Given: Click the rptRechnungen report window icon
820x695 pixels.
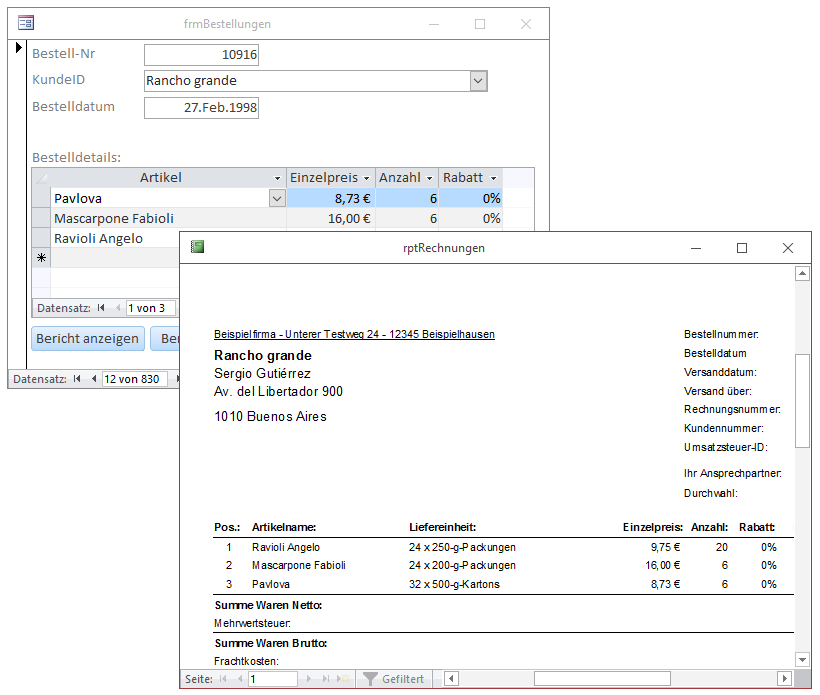Looking at the screenshot, I should pos(197,247).
